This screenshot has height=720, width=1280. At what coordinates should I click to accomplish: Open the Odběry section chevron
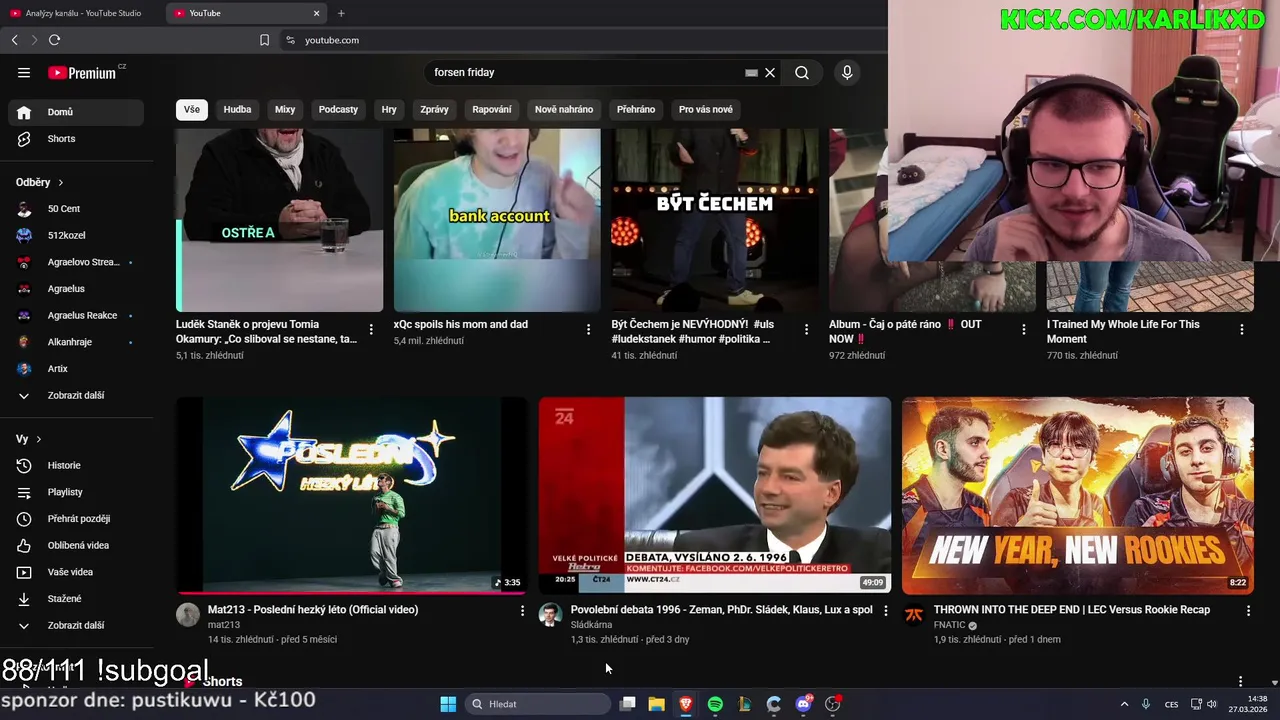pos(60,183)
